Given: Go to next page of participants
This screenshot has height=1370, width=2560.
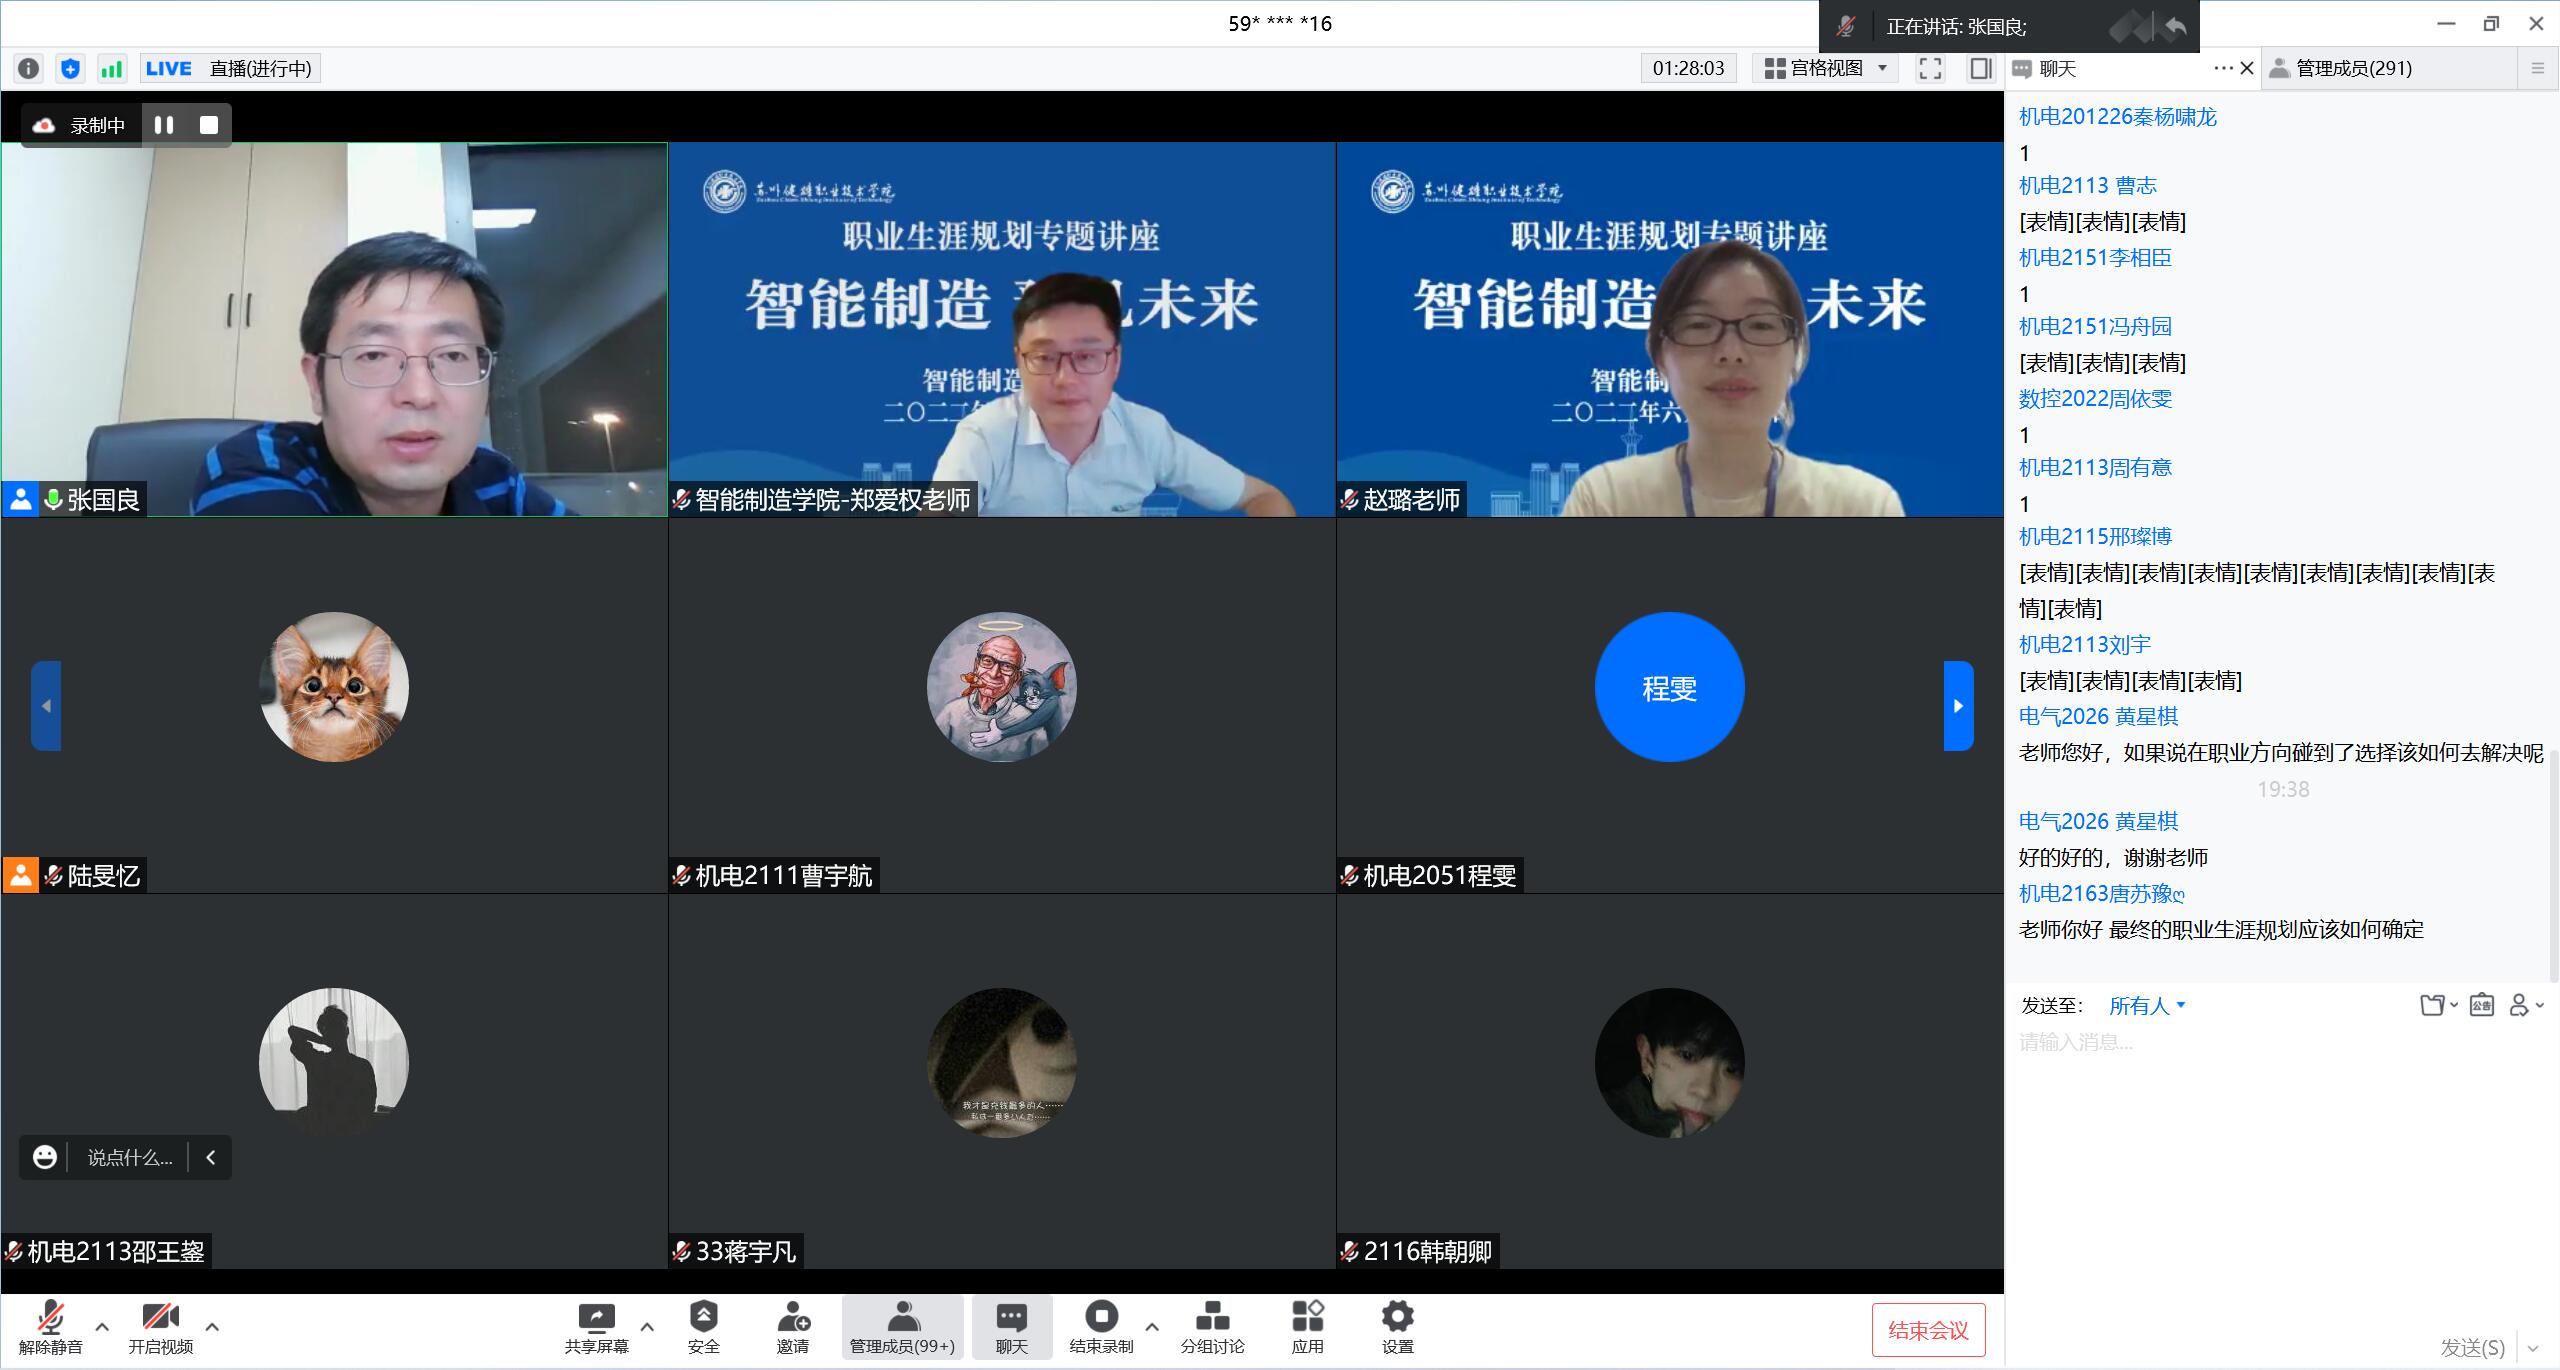Looking at the screenshot, I should (x=1958, y=706).
